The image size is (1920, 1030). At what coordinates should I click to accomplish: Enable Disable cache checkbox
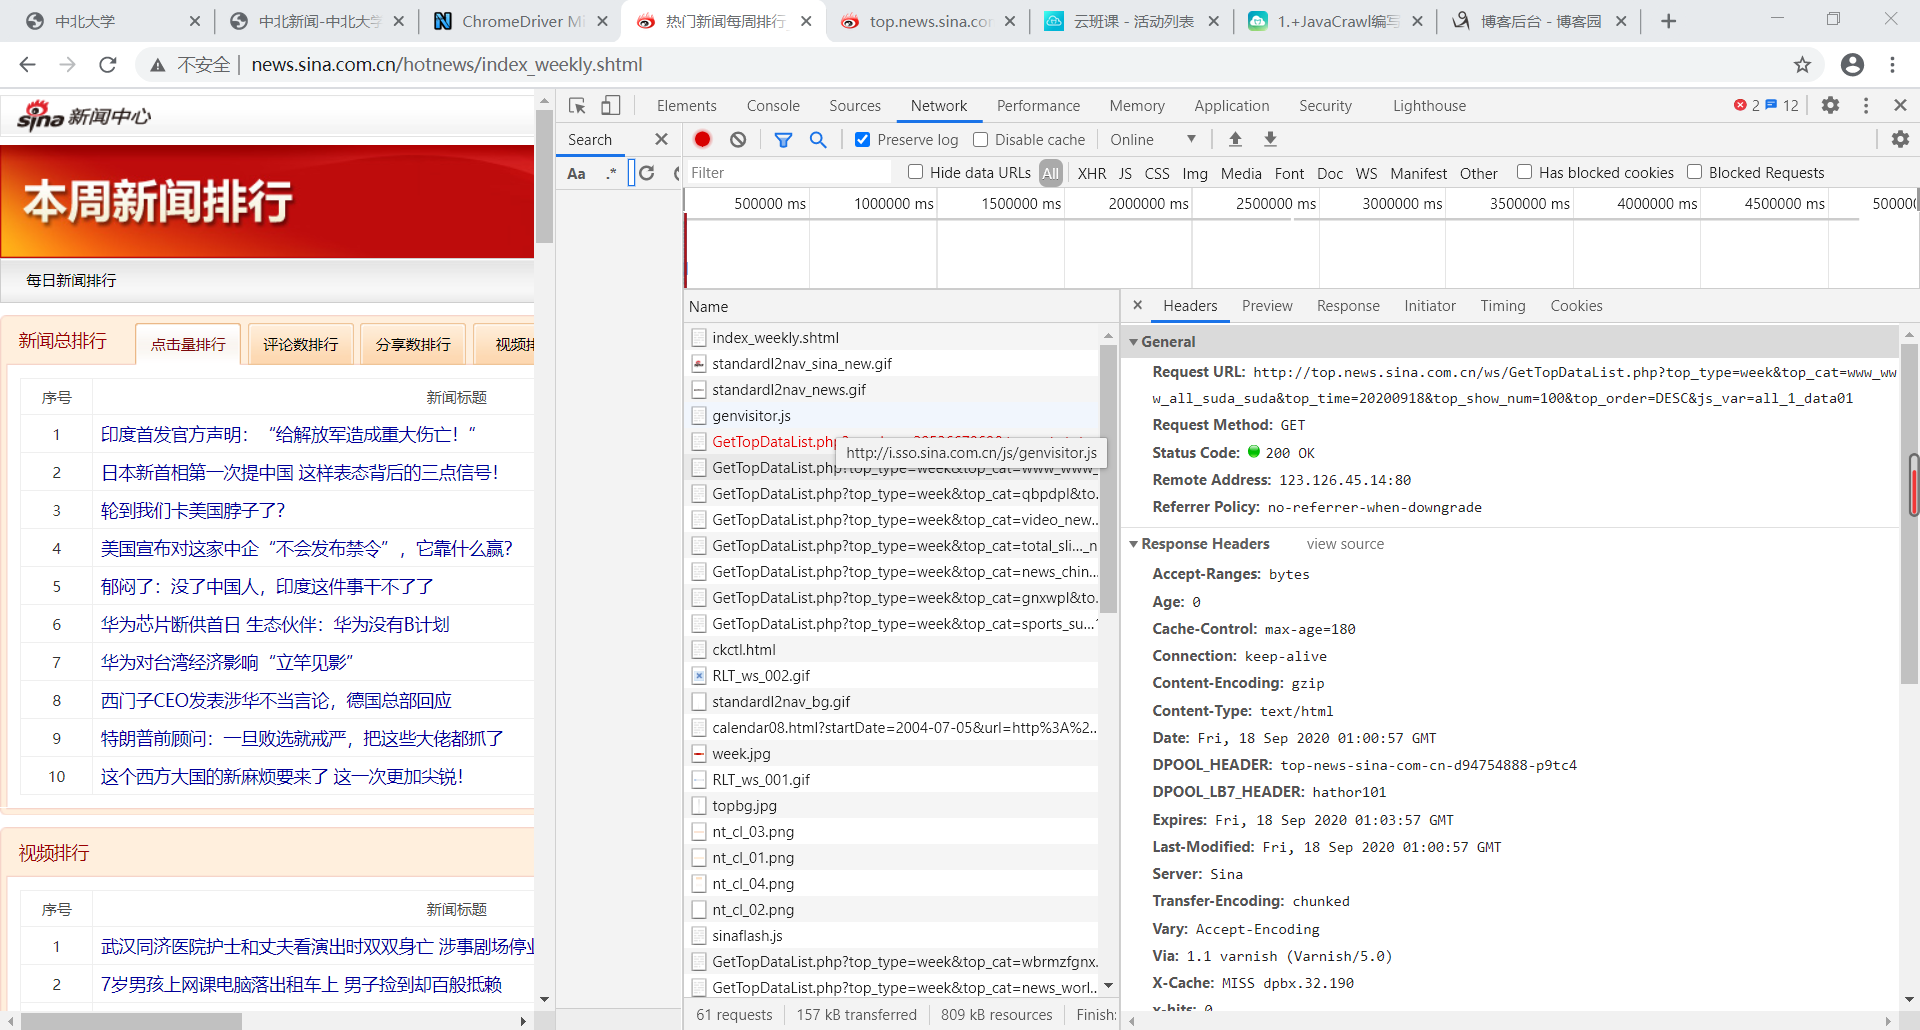980,140
